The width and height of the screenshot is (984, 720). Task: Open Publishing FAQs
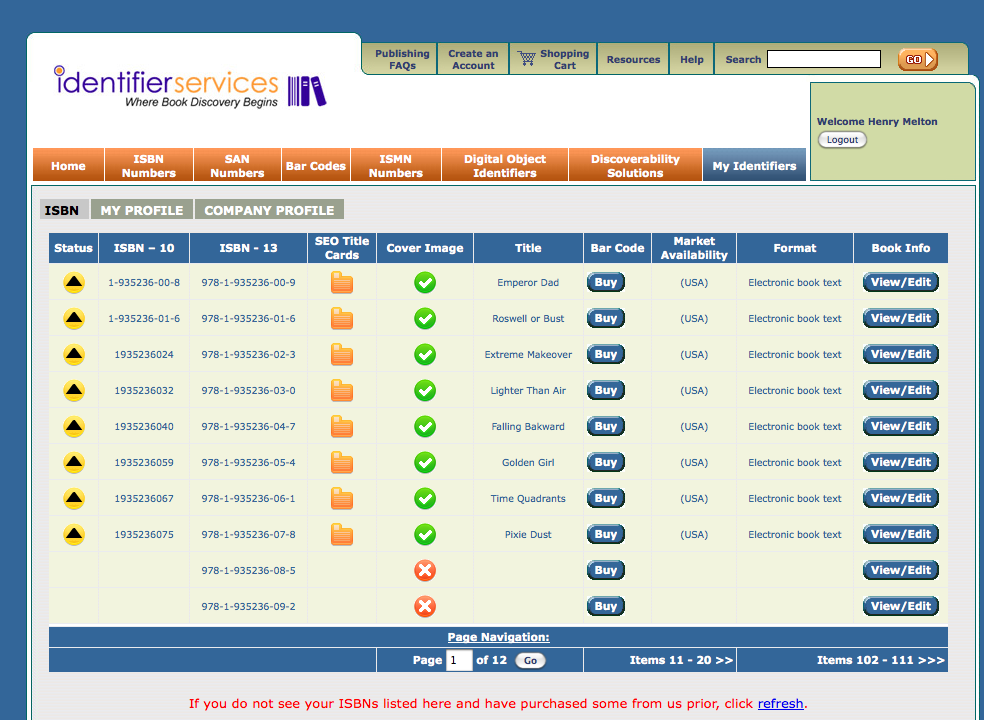click(x=402, y=60)
